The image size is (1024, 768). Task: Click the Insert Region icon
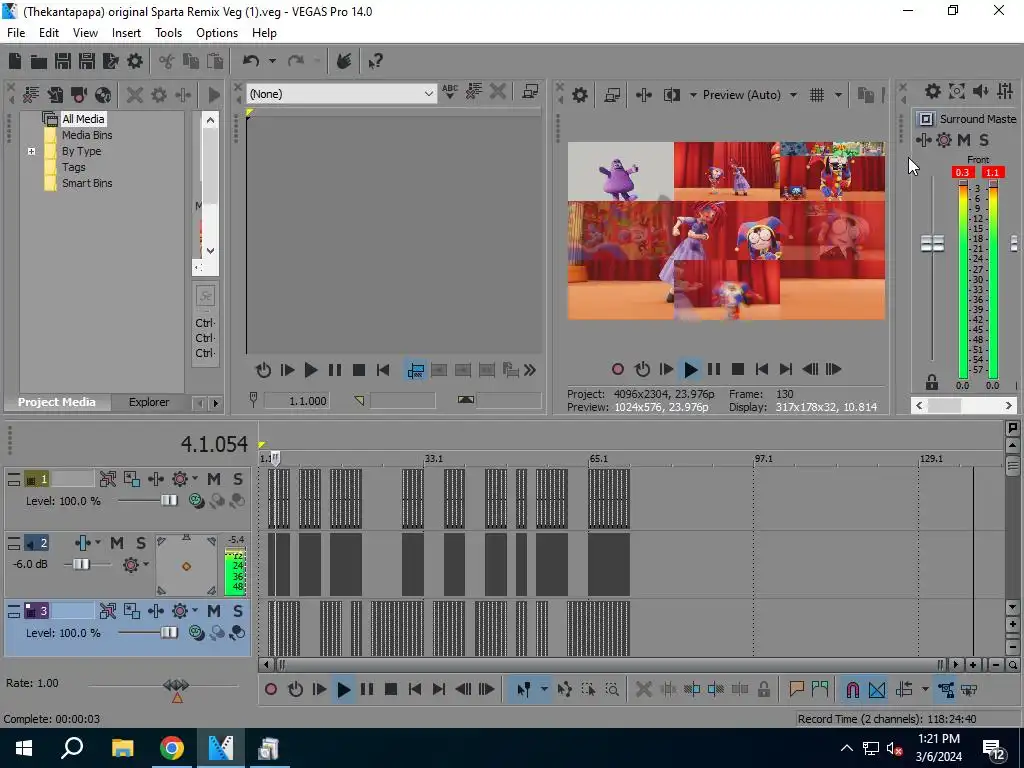point(820,690)
